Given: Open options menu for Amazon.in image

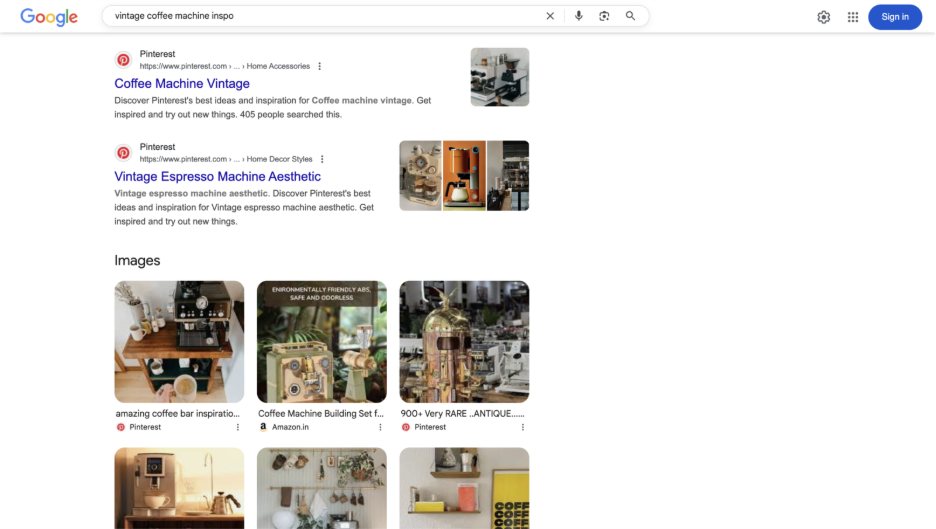Looking at the screenshot, I should pyautogui.click(x=380, y=427).
